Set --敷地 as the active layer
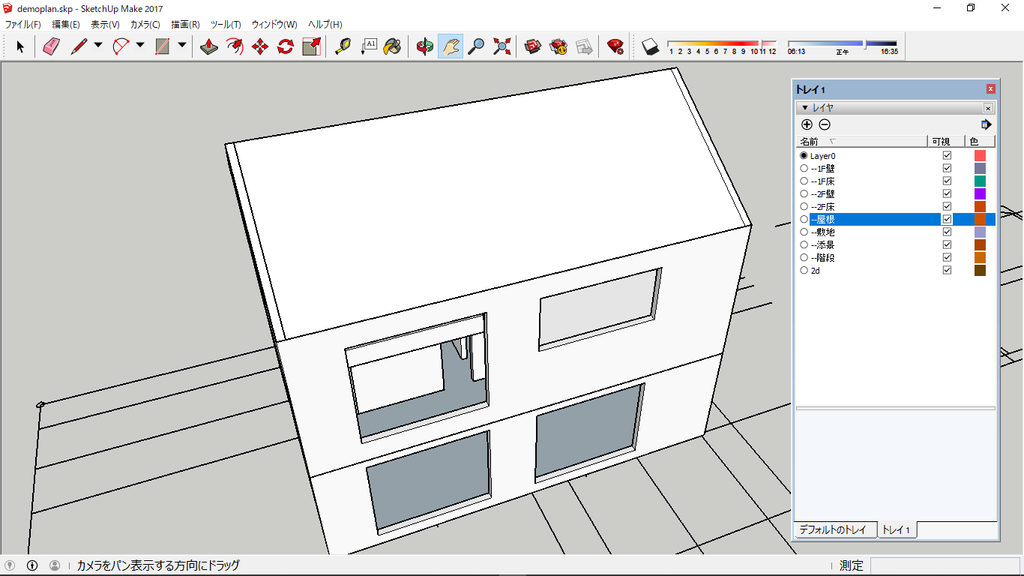This screenshot has width=1024, height=576. point(804,232)
